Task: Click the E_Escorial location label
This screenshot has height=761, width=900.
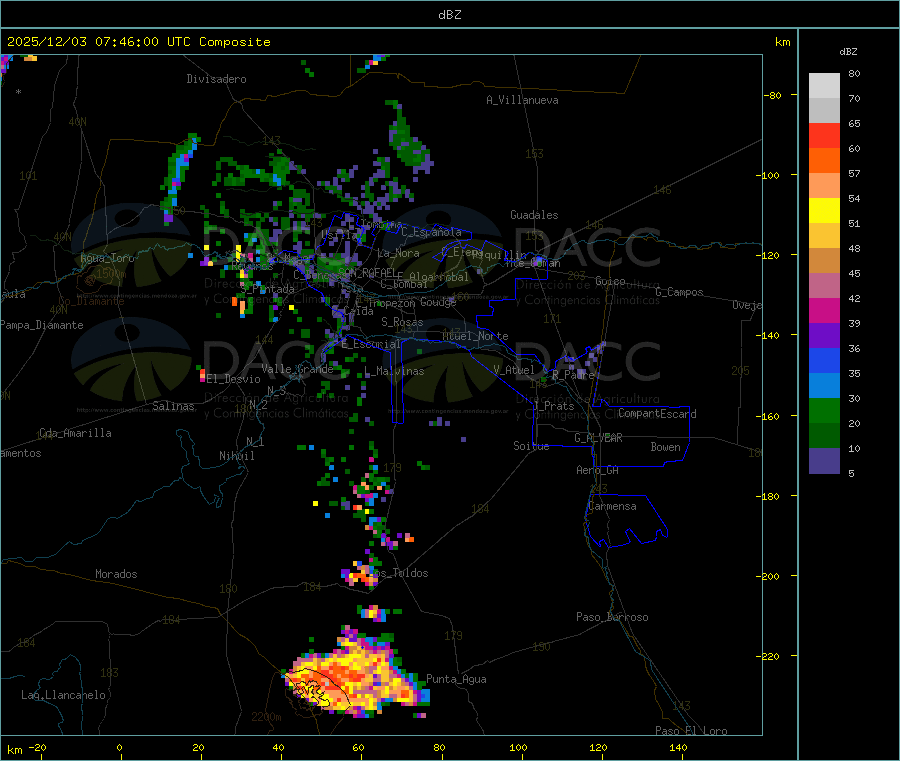Action: tap(370, 344)
